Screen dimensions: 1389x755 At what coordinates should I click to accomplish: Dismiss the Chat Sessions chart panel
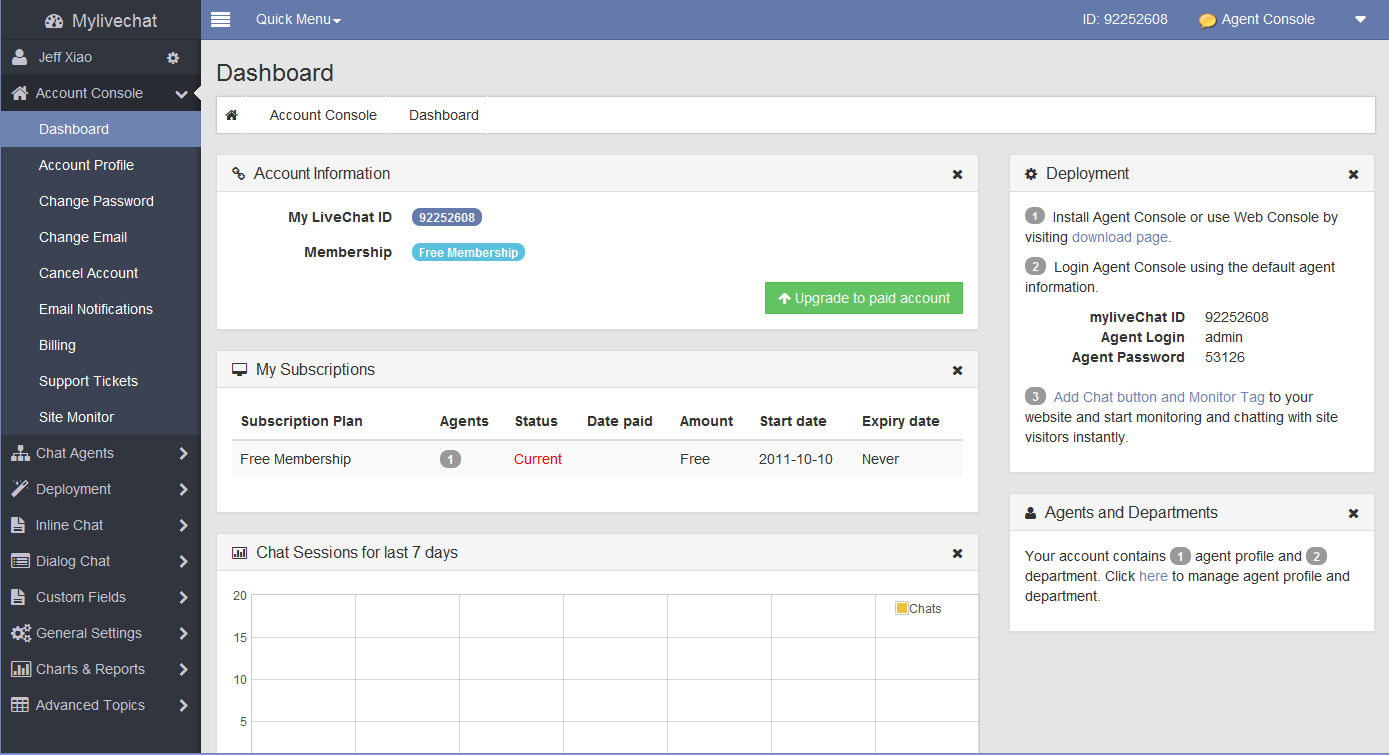(957, 553)
